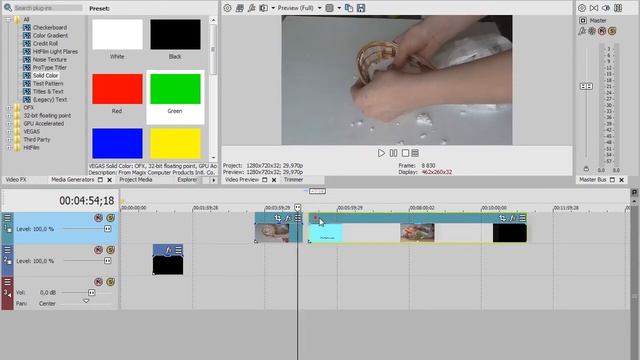Click the Downmix Output icon in Master Bus
The height and width of the screenshot is (360, 640).
pos(594,8)
